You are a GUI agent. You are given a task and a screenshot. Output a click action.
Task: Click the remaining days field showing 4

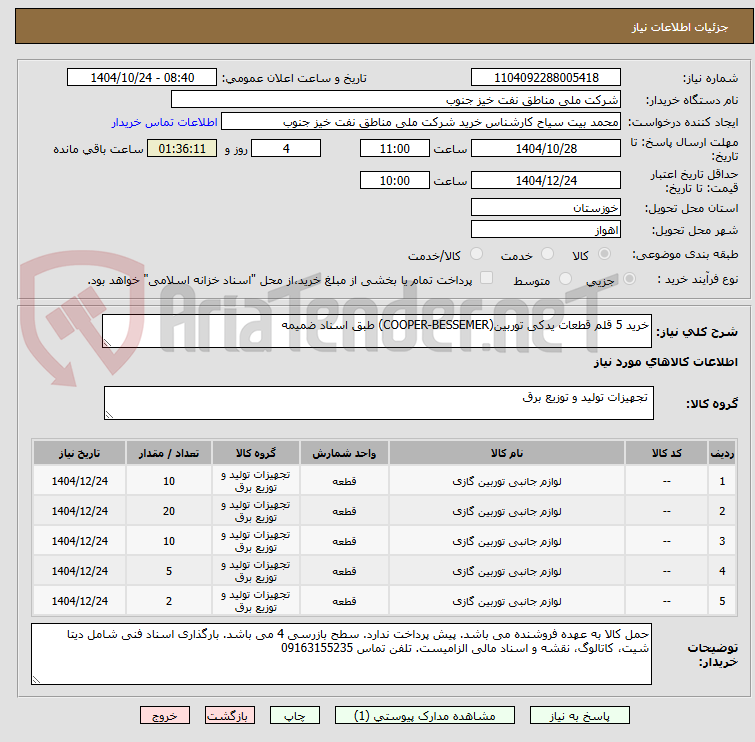click(x=286, y=148)
